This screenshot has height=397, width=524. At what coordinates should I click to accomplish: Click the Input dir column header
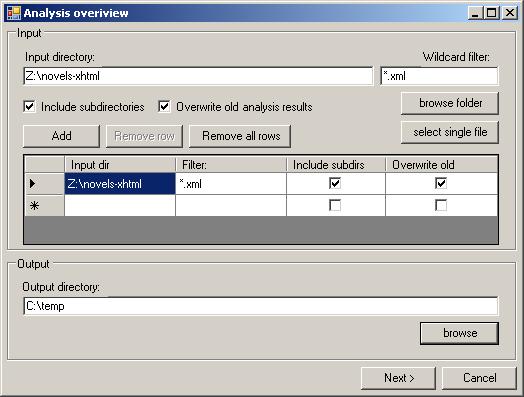coord(120,165)
